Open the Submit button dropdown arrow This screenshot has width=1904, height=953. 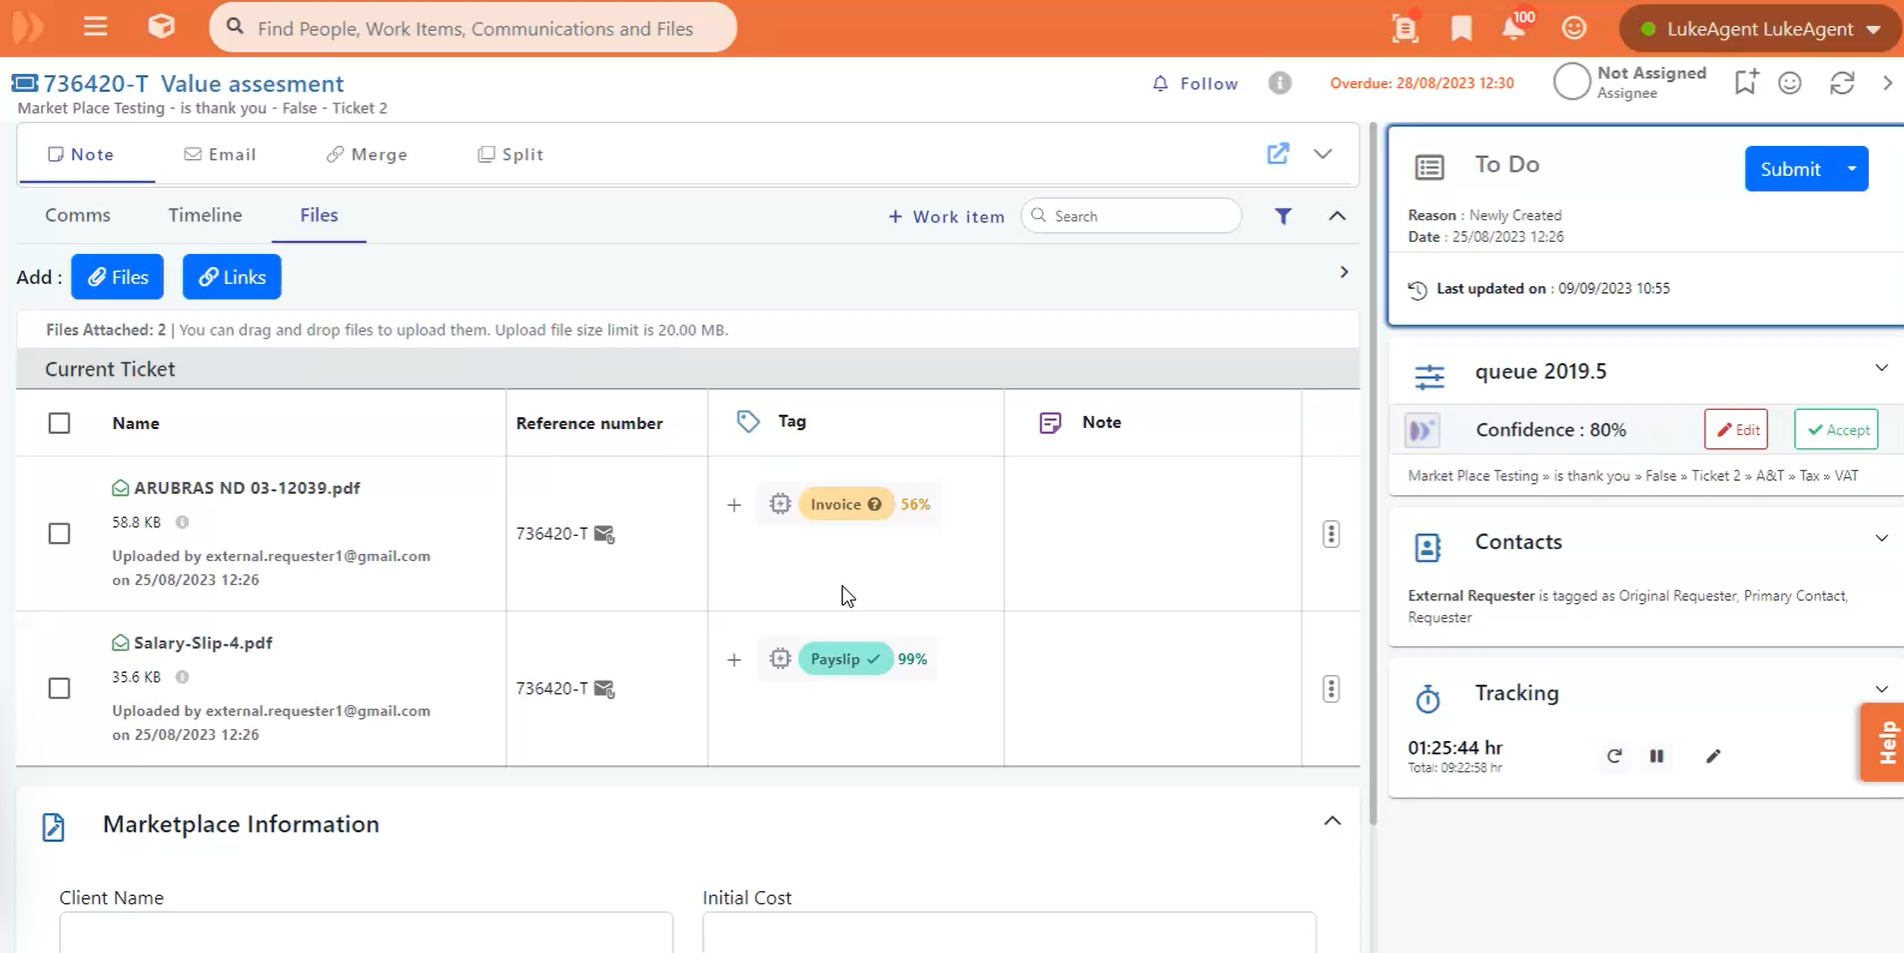pos(1852,169)
